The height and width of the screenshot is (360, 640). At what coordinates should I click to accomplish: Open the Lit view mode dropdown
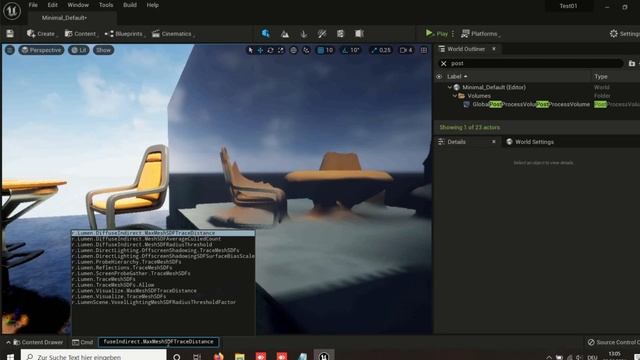[x=79, y=50]
